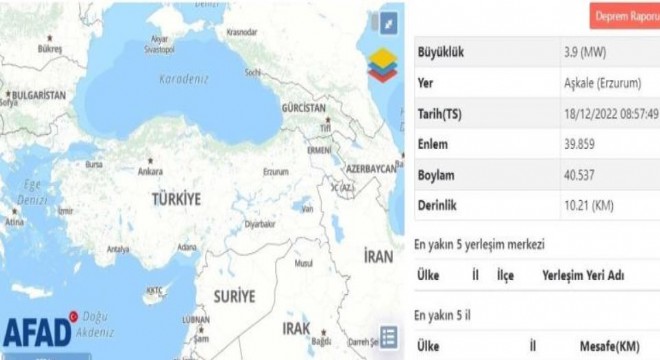
Task: Click the Bursa label on the map
Action: pyautogui.click(x=94, y=164)
